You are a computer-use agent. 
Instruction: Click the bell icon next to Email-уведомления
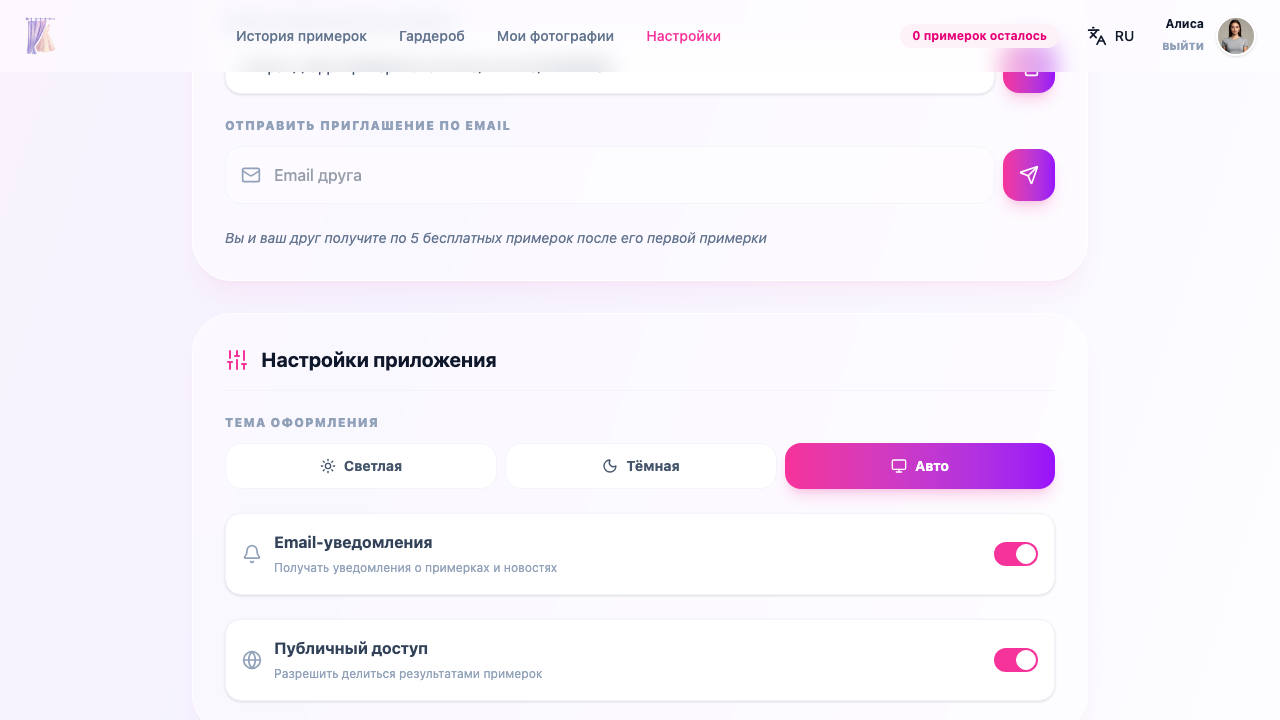tap(251, 553)
